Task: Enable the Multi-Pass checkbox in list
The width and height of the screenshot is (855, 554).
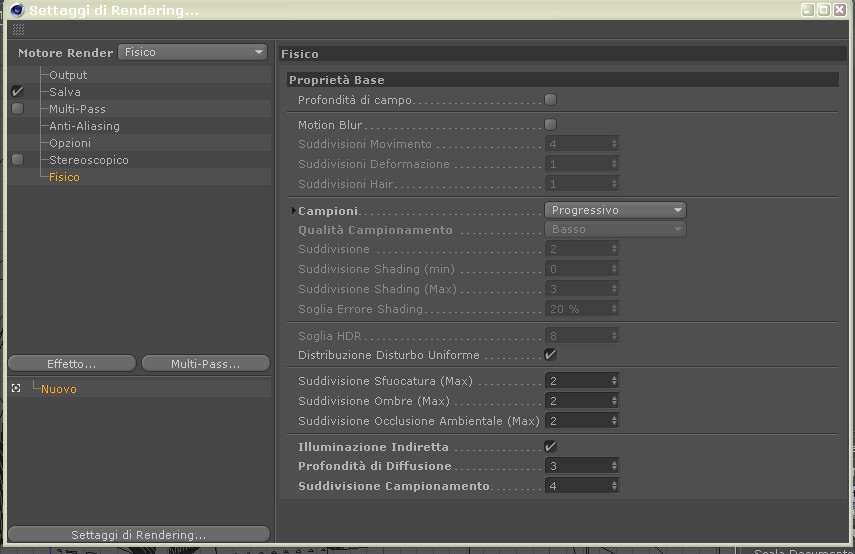Action: [x=17, y=109]
